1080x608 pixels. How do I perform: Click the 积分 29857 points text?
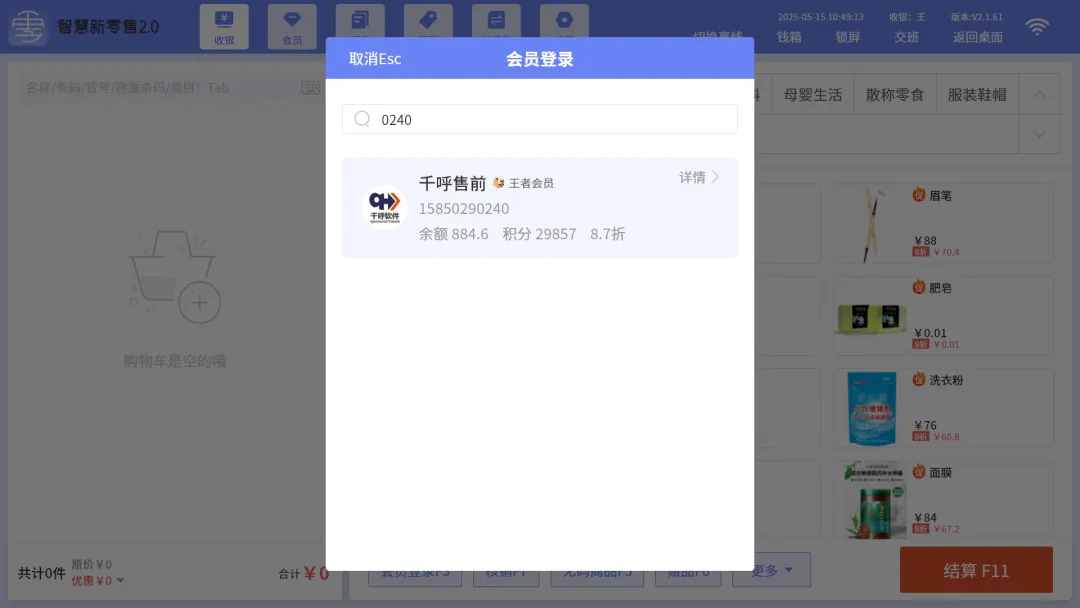pyautogui.click(x=539, y=234)
